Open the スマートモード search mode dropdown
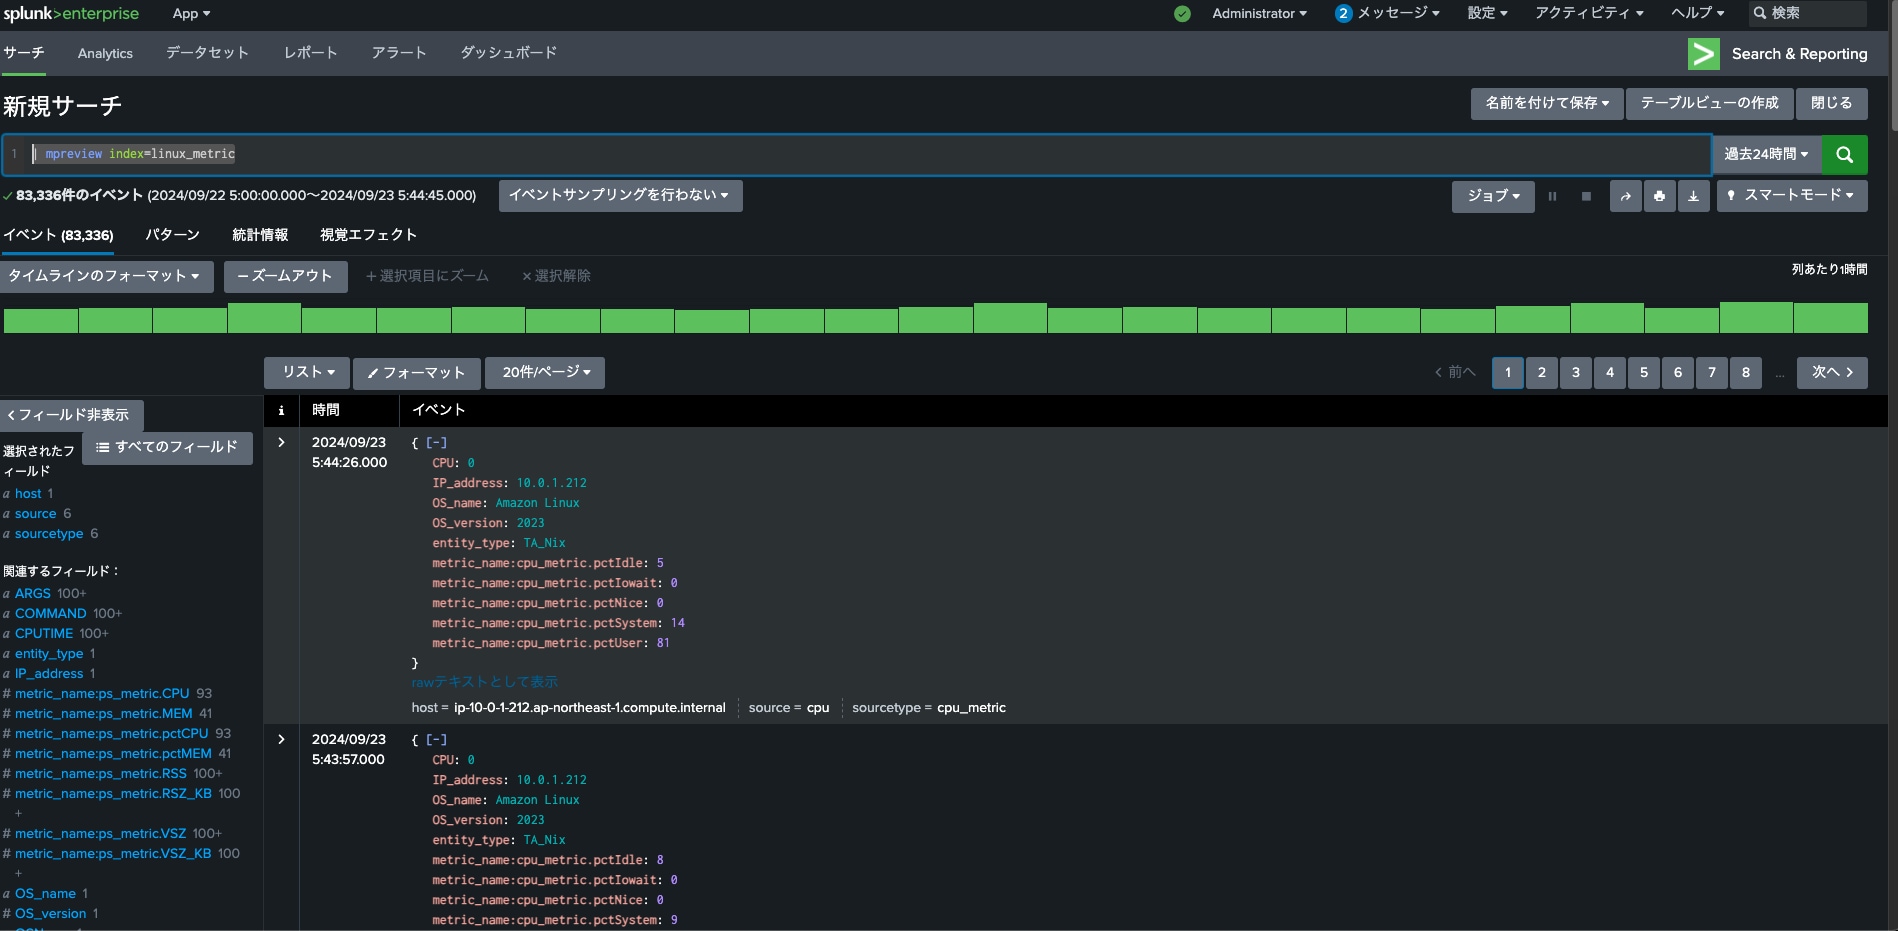Viewport: 1898px width, 931px height. point(1791,196)
